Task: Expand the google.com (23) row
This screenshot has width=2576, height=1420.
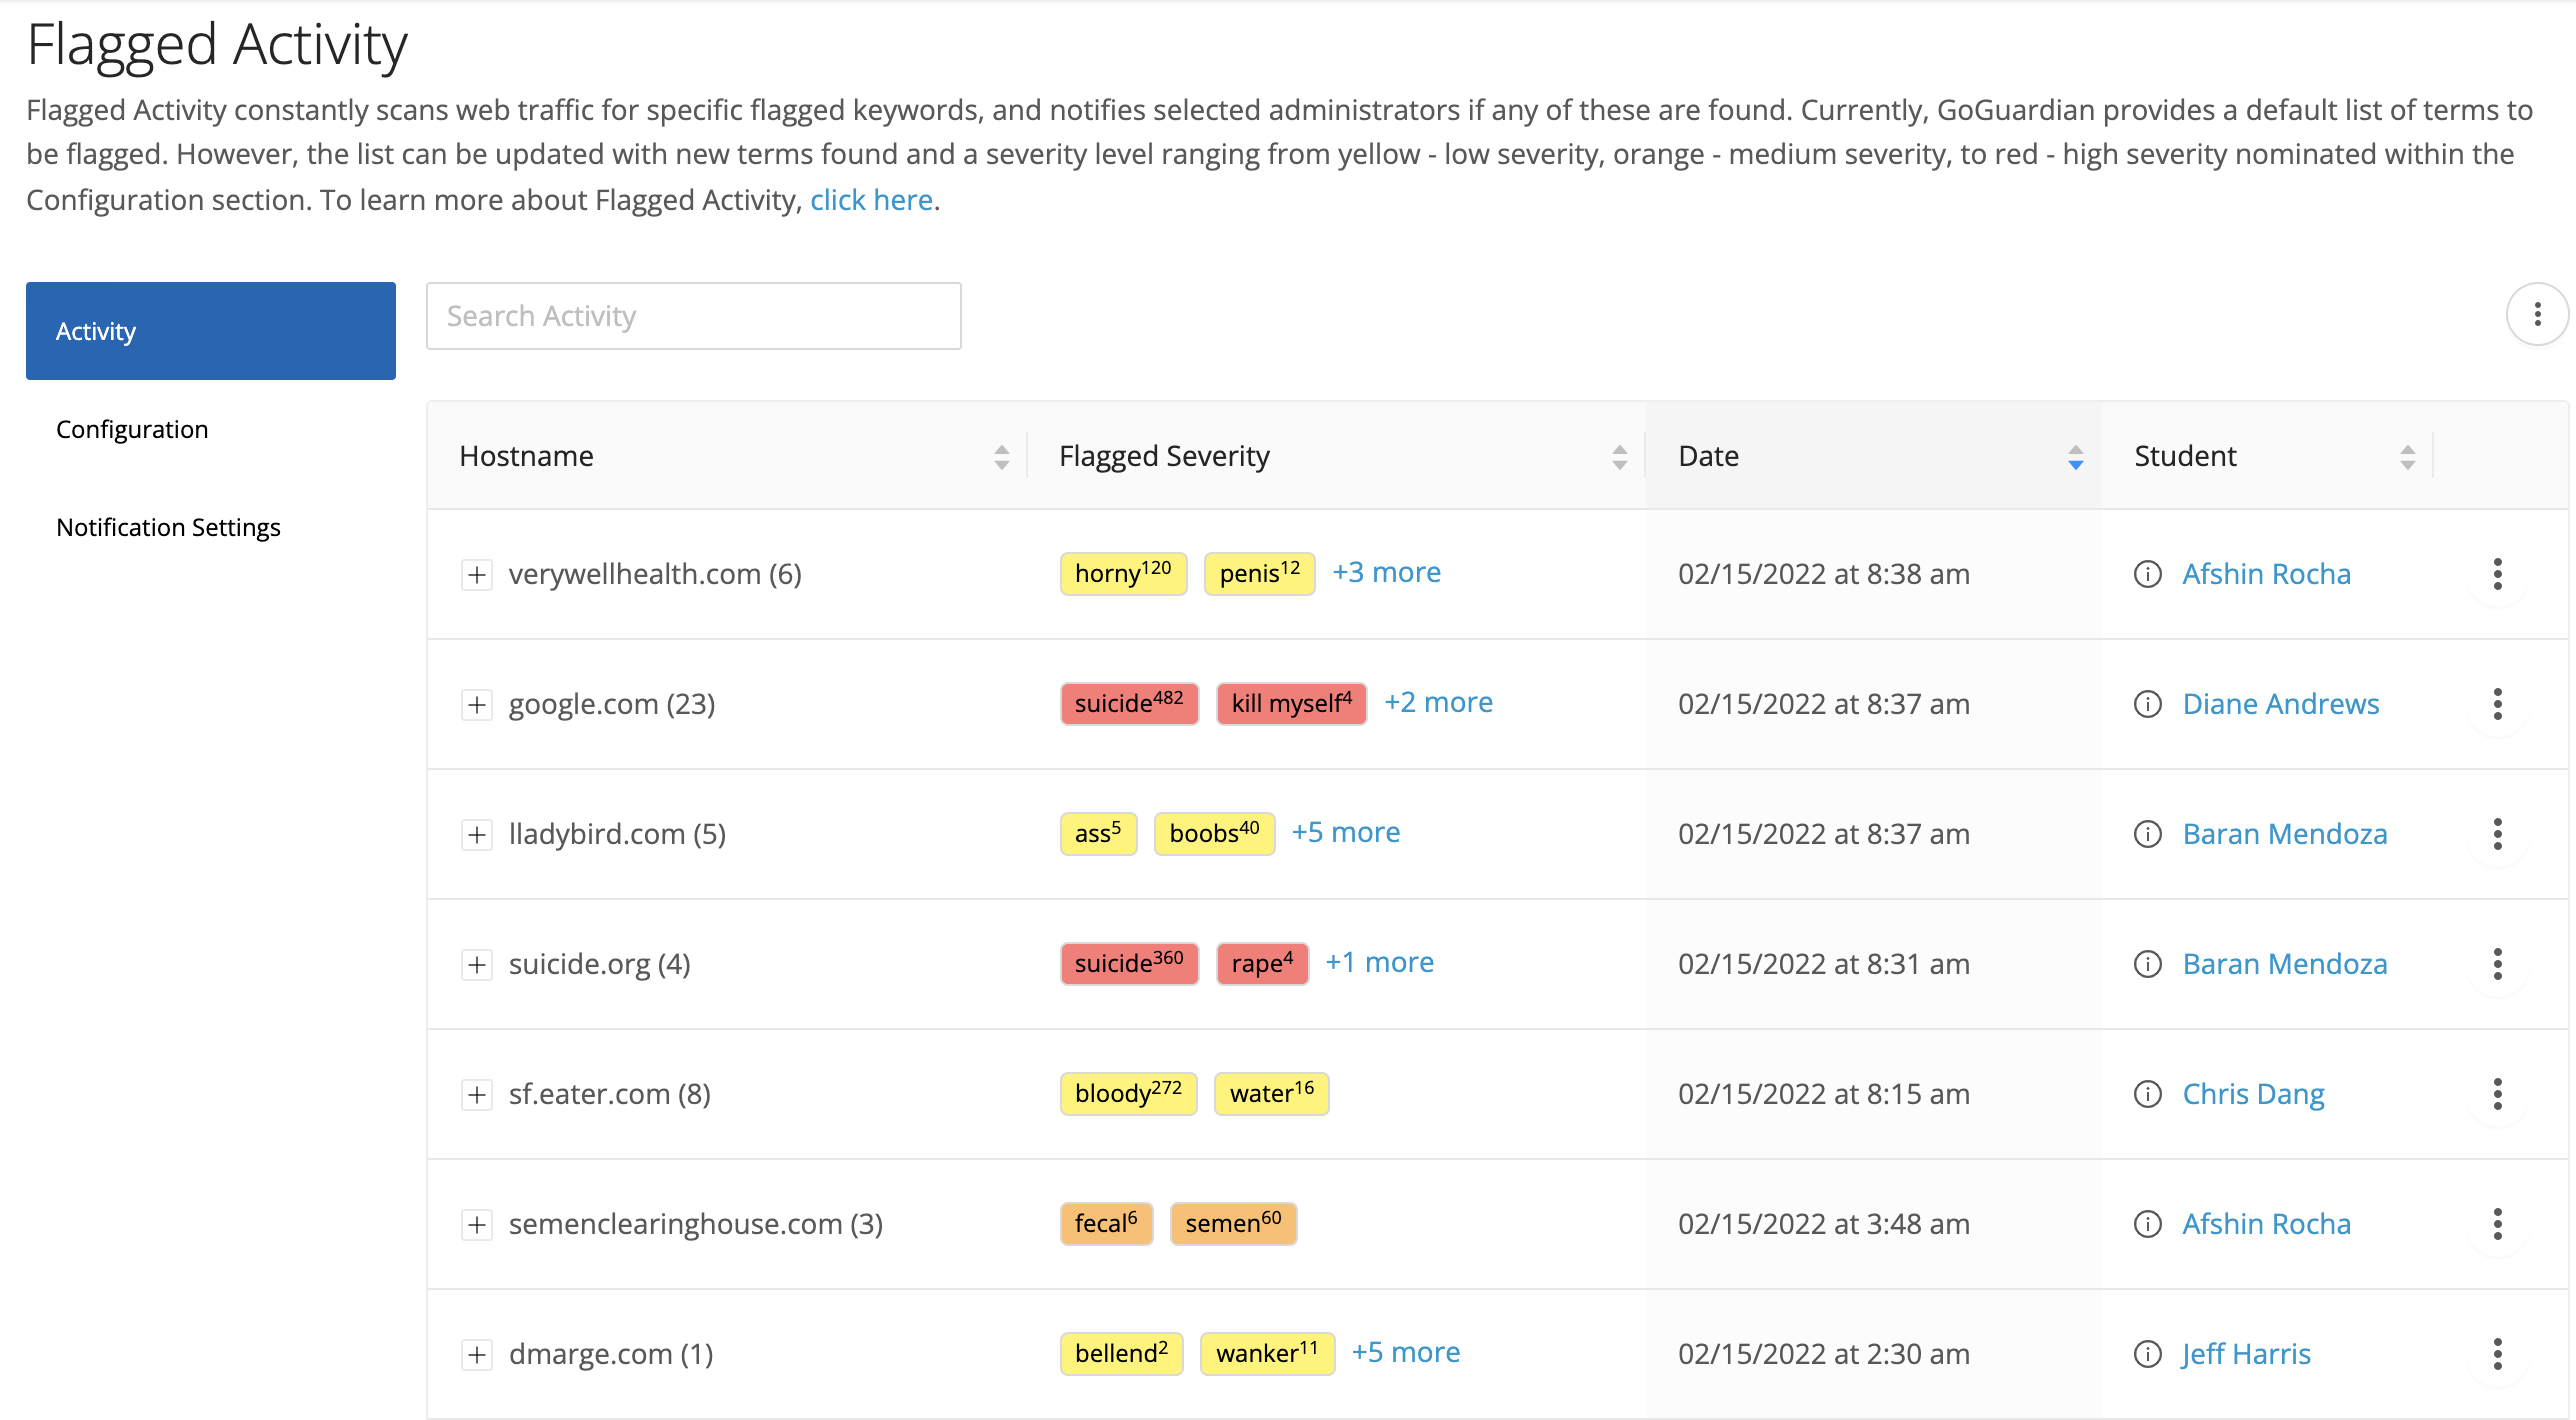Action: 477,705
